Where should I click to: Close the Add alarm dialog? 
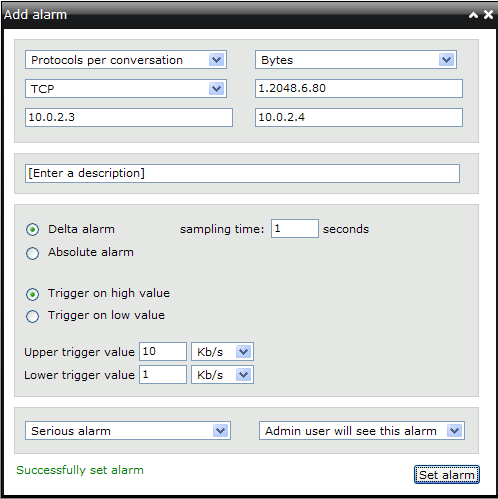point(488,15)
